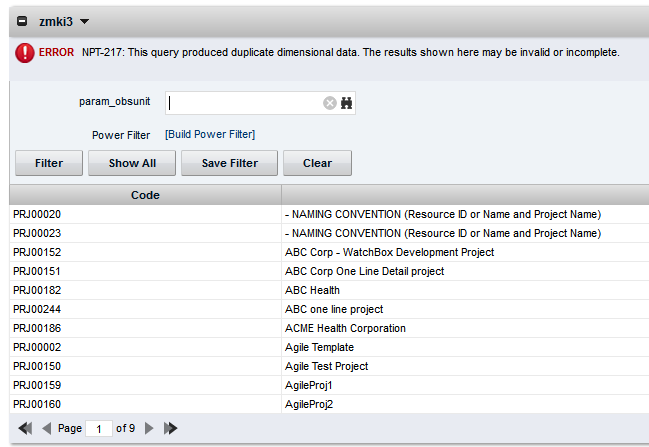Select the ABC Health project row

(329, 290)
